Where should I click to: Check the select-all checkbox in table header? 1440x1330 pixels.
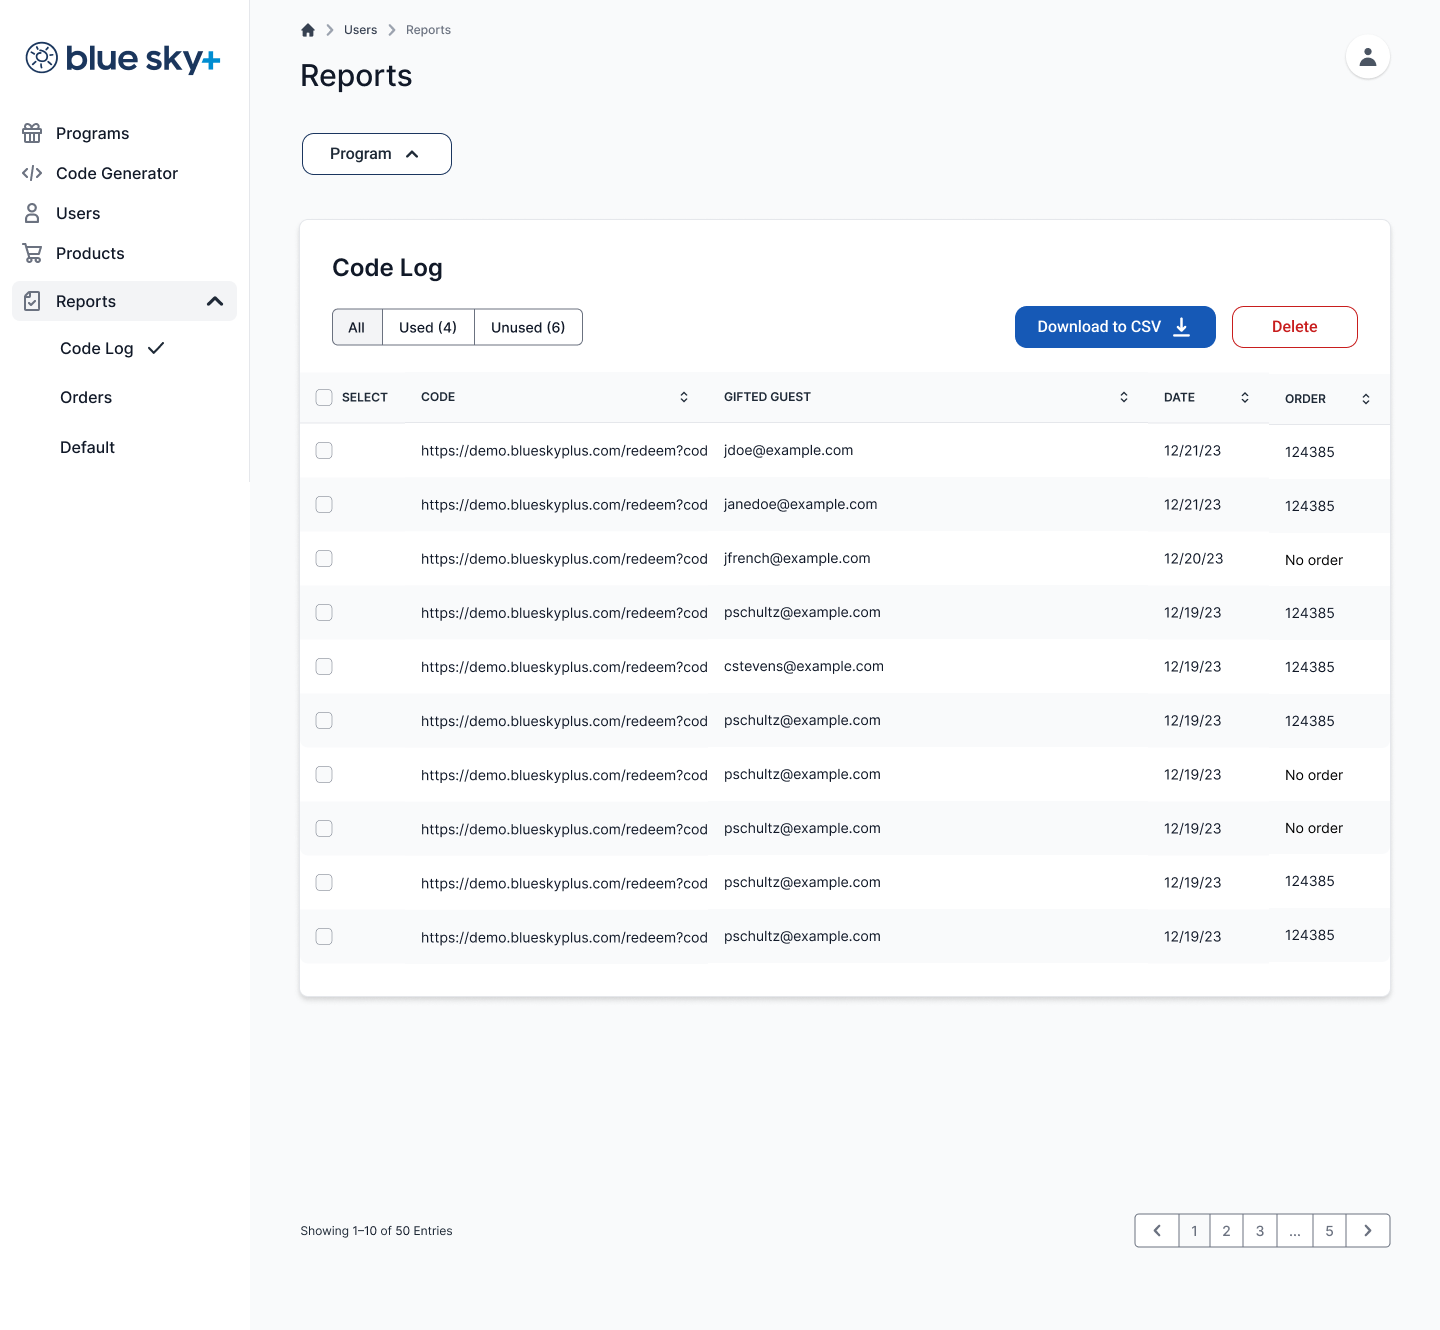pos(324,397)
